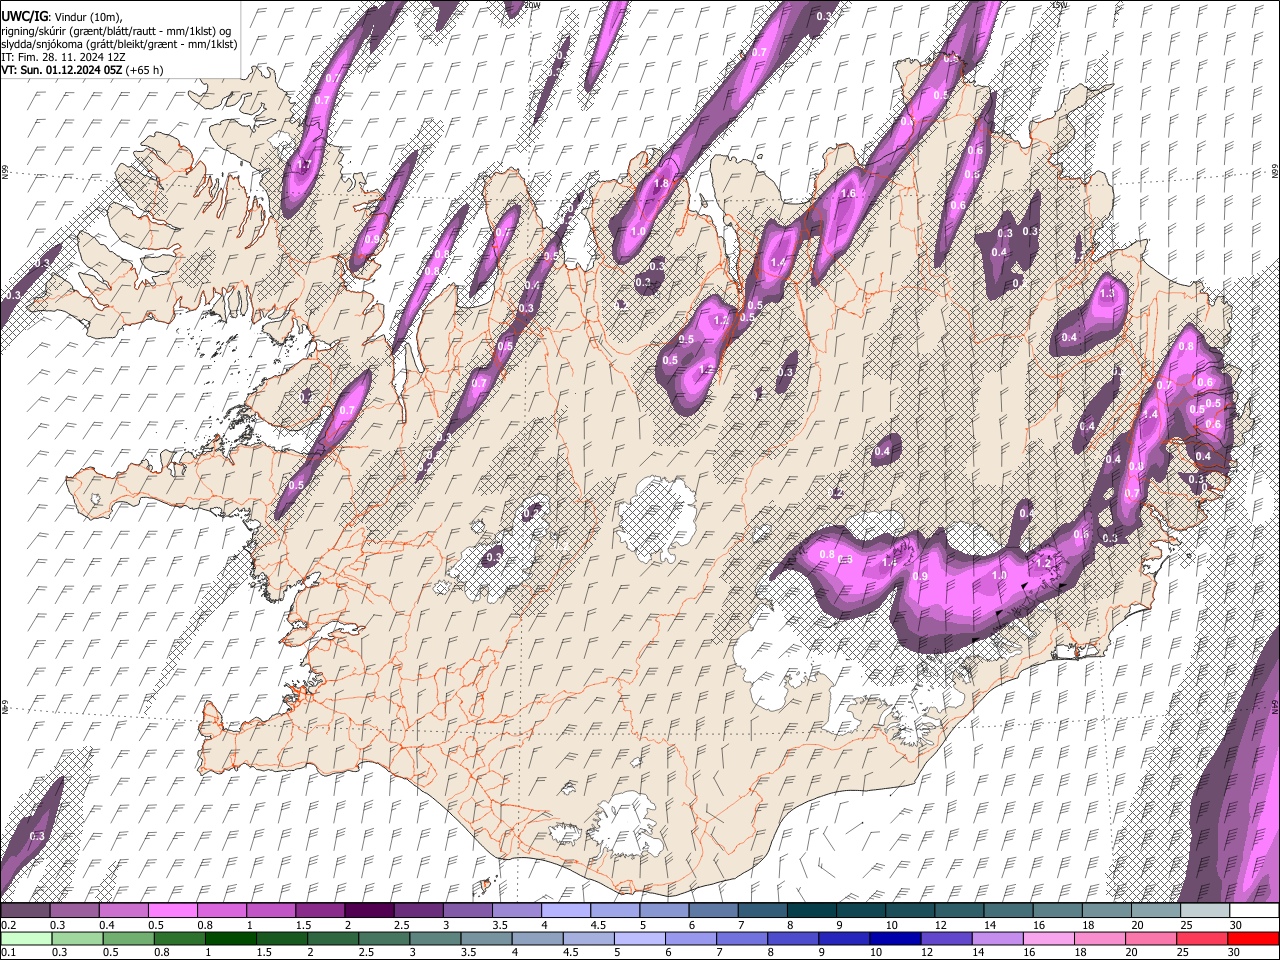Viewport: 1280px width, 960px height.
Task: Click the 2 darkest purple swatch in snow legend
Action: (x=369, y=911)
